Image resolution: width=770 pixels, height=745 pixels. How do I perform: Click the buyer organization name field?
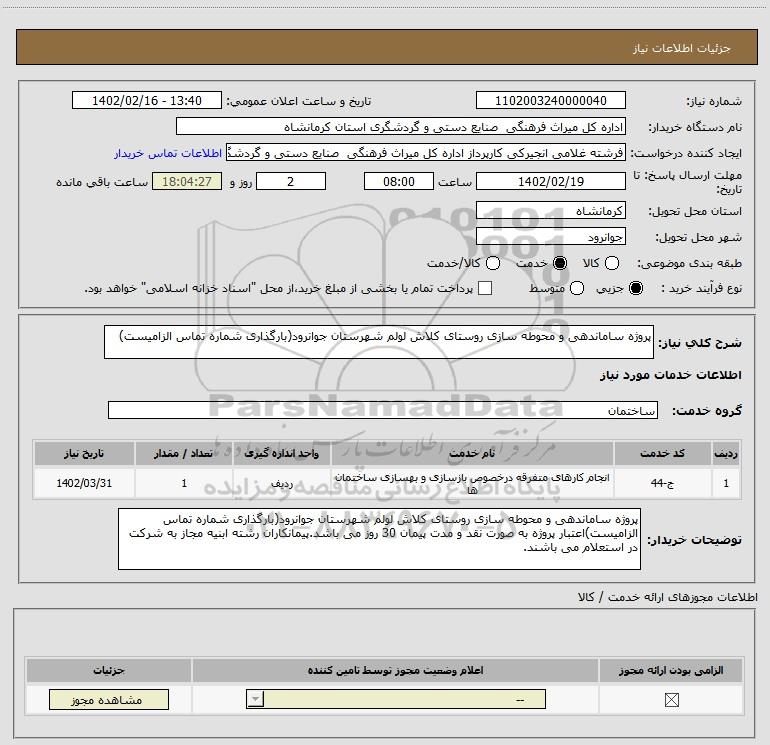(x=401, y=127)
